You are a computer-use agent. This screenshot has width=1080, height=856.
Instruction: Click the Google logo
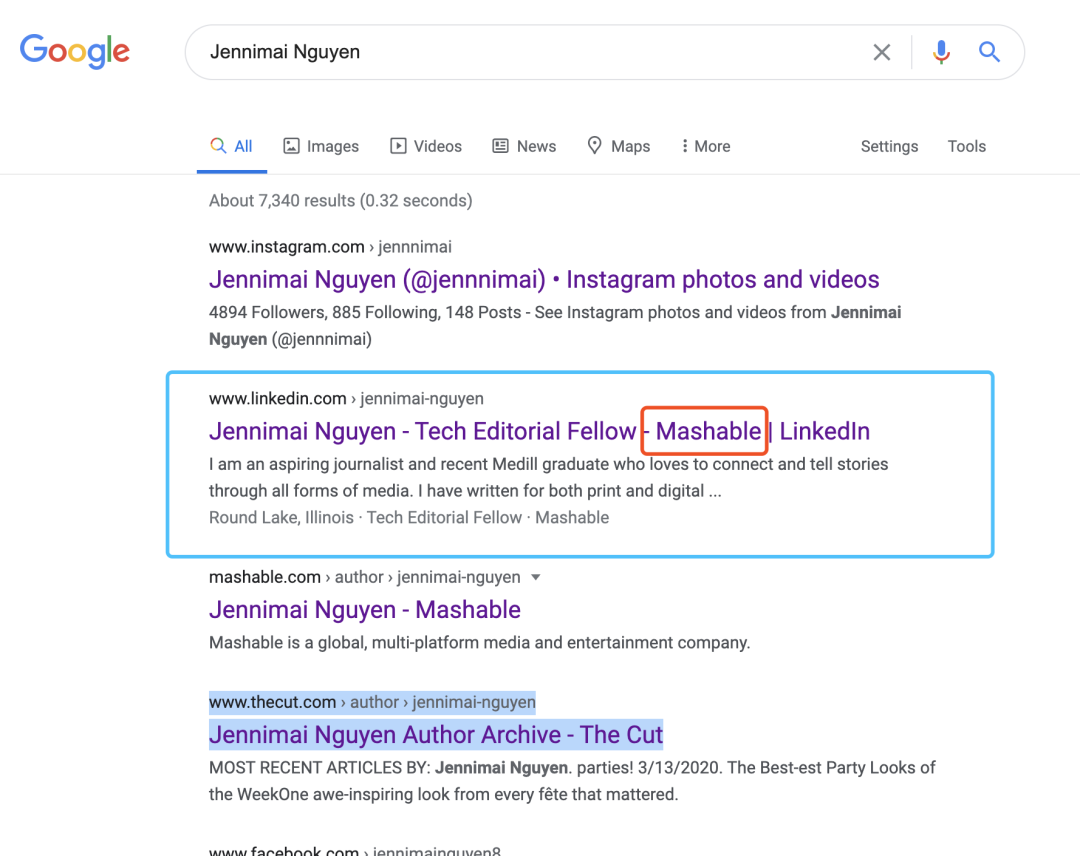75,51
